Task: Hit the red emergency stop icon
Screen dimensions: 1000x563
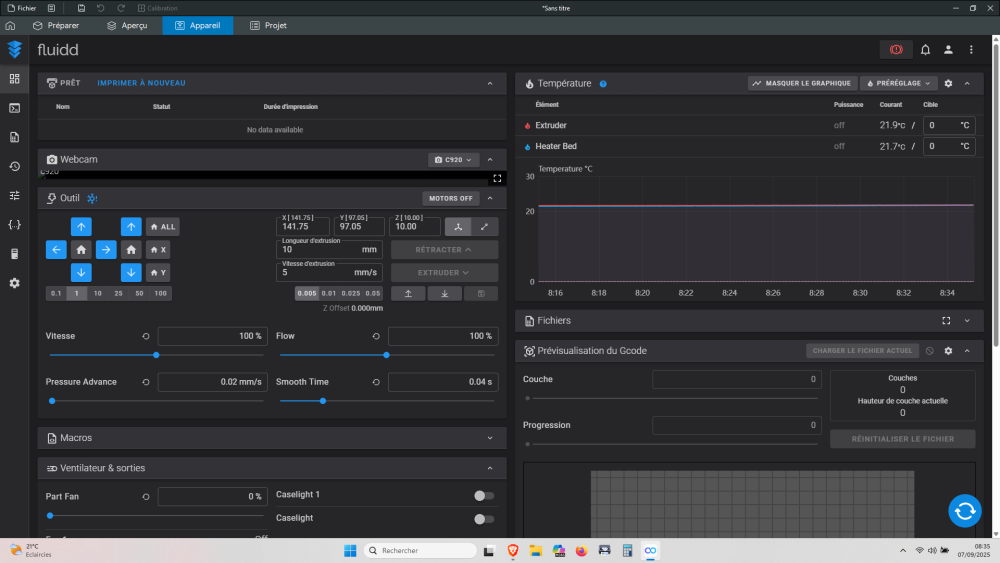Action: 896,50
